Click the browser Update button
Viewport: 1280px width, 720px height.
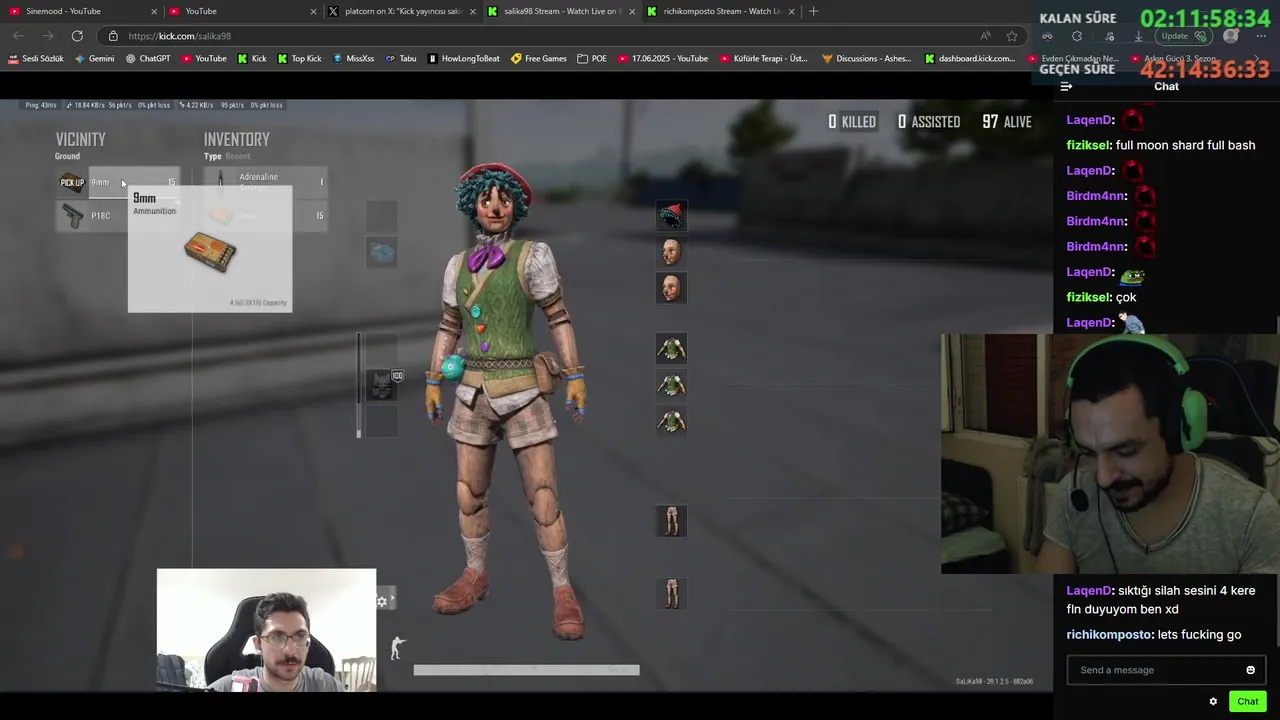(1184, 36)
